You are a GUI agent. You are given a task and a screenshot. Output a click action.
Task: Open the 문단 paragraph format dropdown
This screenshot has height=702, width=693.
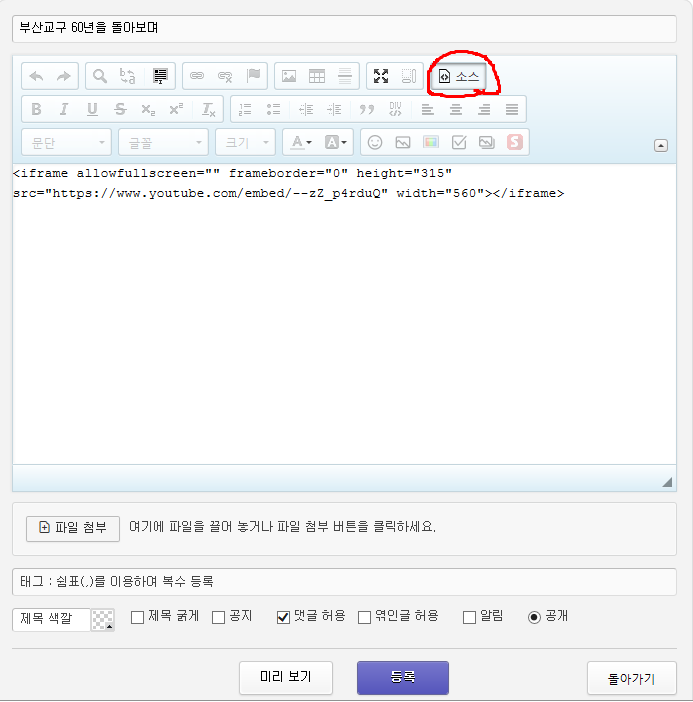tap(66, 142)
